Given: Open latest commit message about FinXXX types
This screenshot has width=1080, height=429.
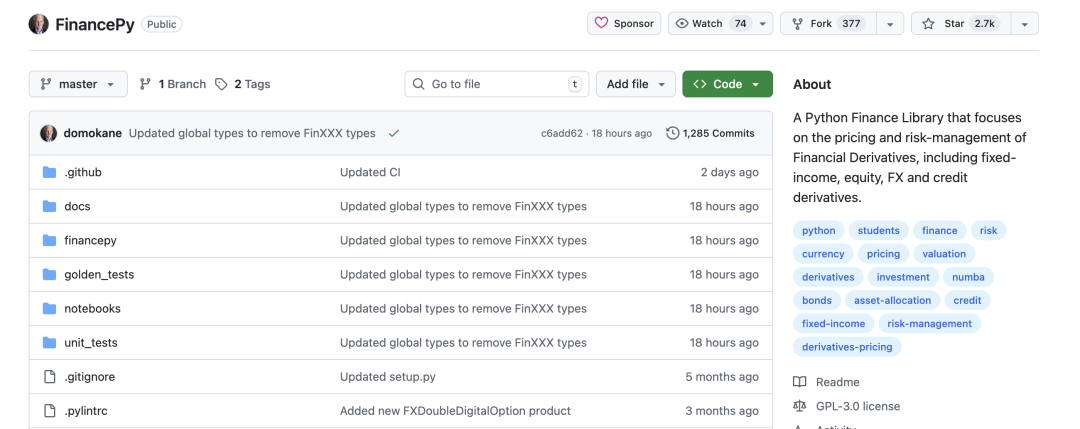Looking at the screenshot, I should point(252,133).
